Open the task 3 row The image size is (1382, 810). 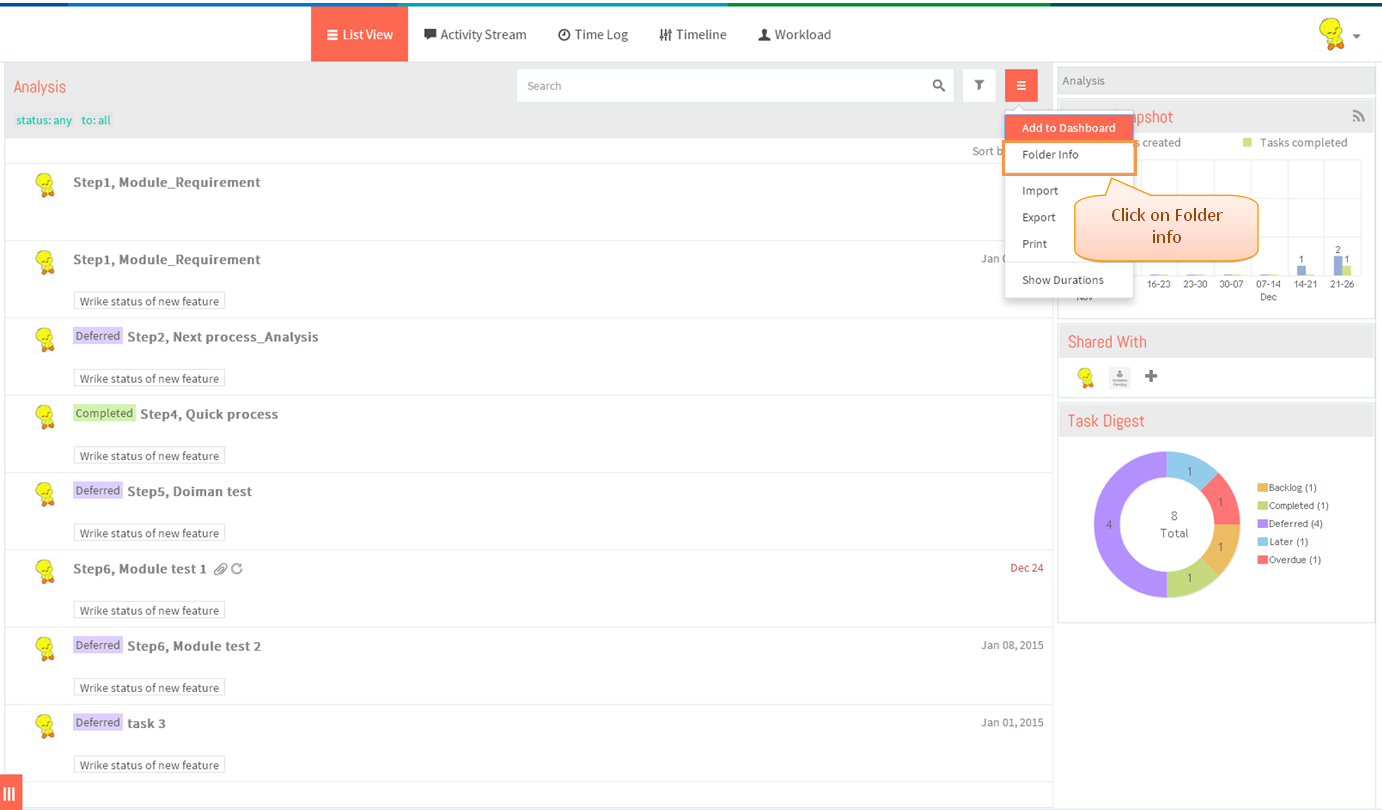(146, 723)
